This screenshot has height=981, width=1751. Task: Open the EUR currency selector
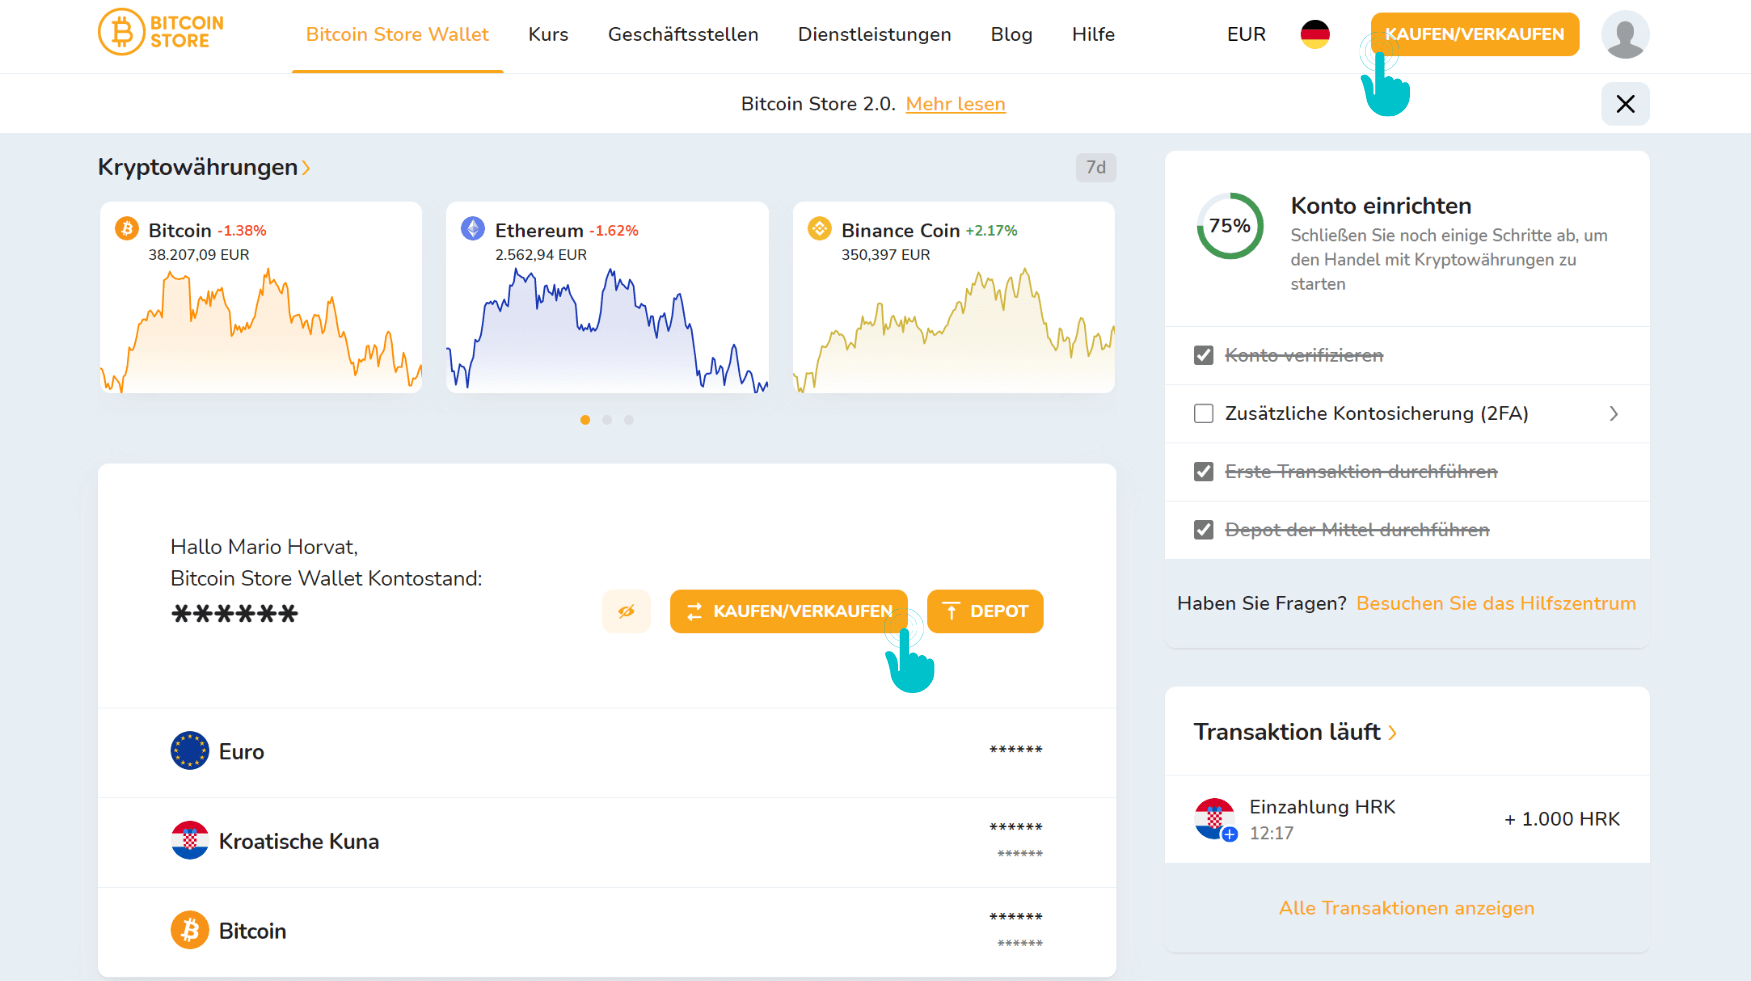coord(1246,34)
